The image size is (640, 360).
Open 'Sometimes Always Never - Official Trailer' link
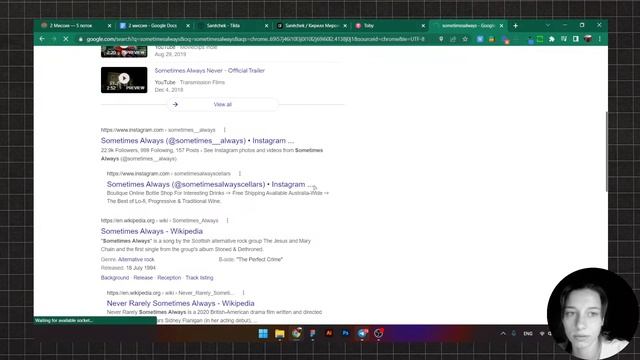click(x=210, y=71)
